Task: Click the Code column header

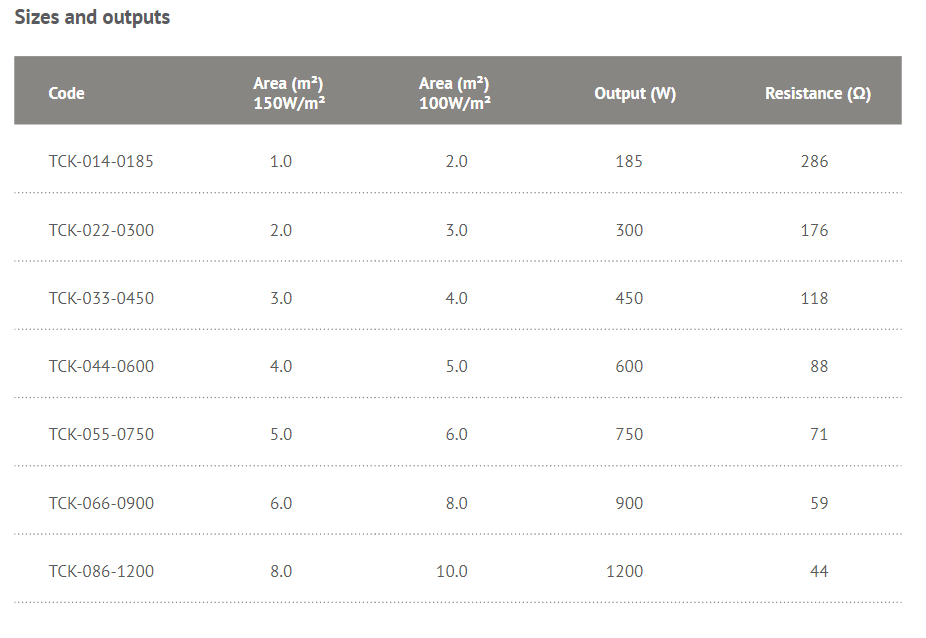Action: coord(66,93)
